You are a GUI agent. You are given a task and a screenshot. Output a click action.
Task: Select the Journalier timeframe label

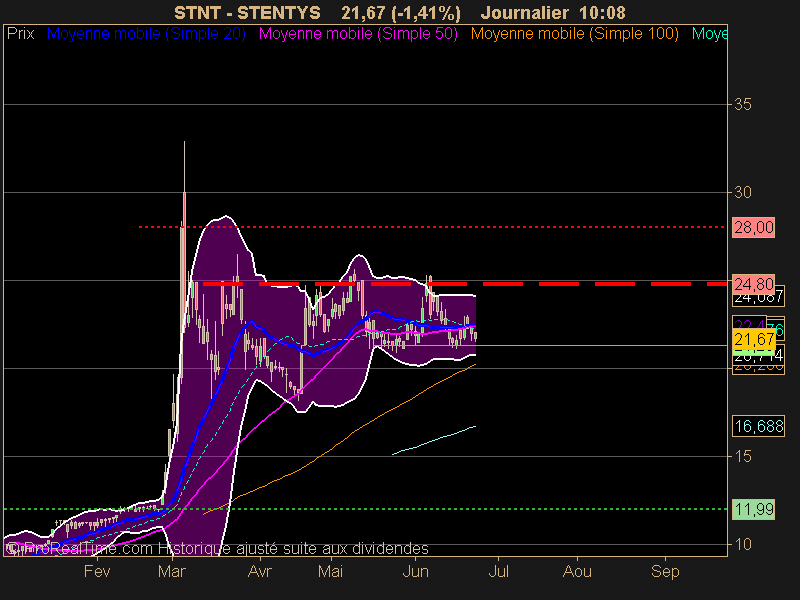tap(524, 13)
